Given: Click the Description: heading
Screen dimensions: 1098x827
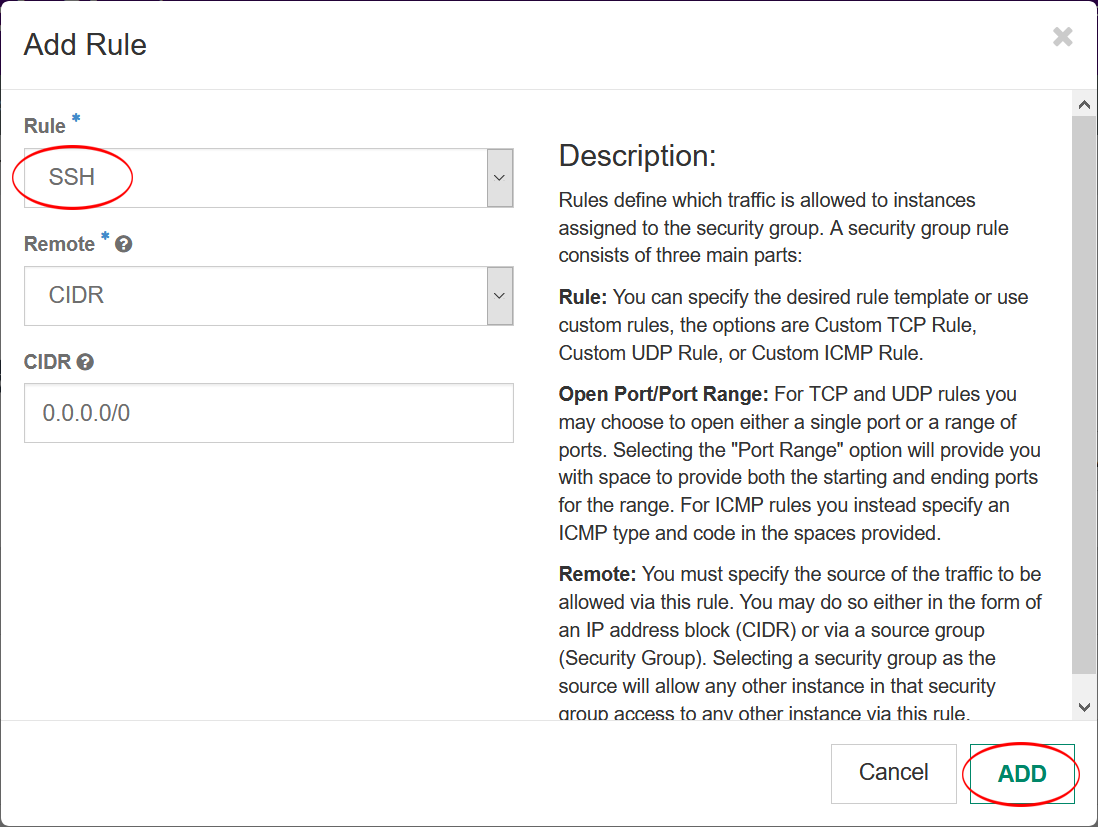Looking at the screenshot, I should 637,156.
